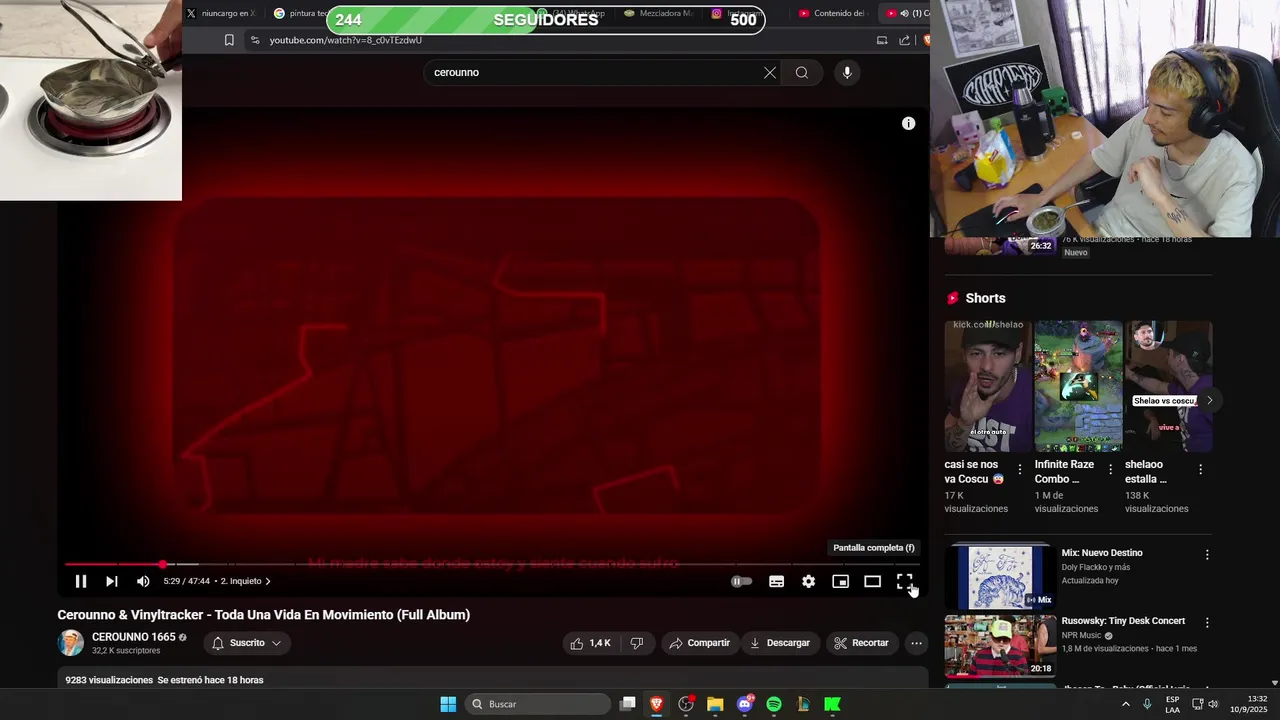Viewport: 1280px width, 720px height.
Task: Click the 'Shorts' section heading
Action: 985,298
